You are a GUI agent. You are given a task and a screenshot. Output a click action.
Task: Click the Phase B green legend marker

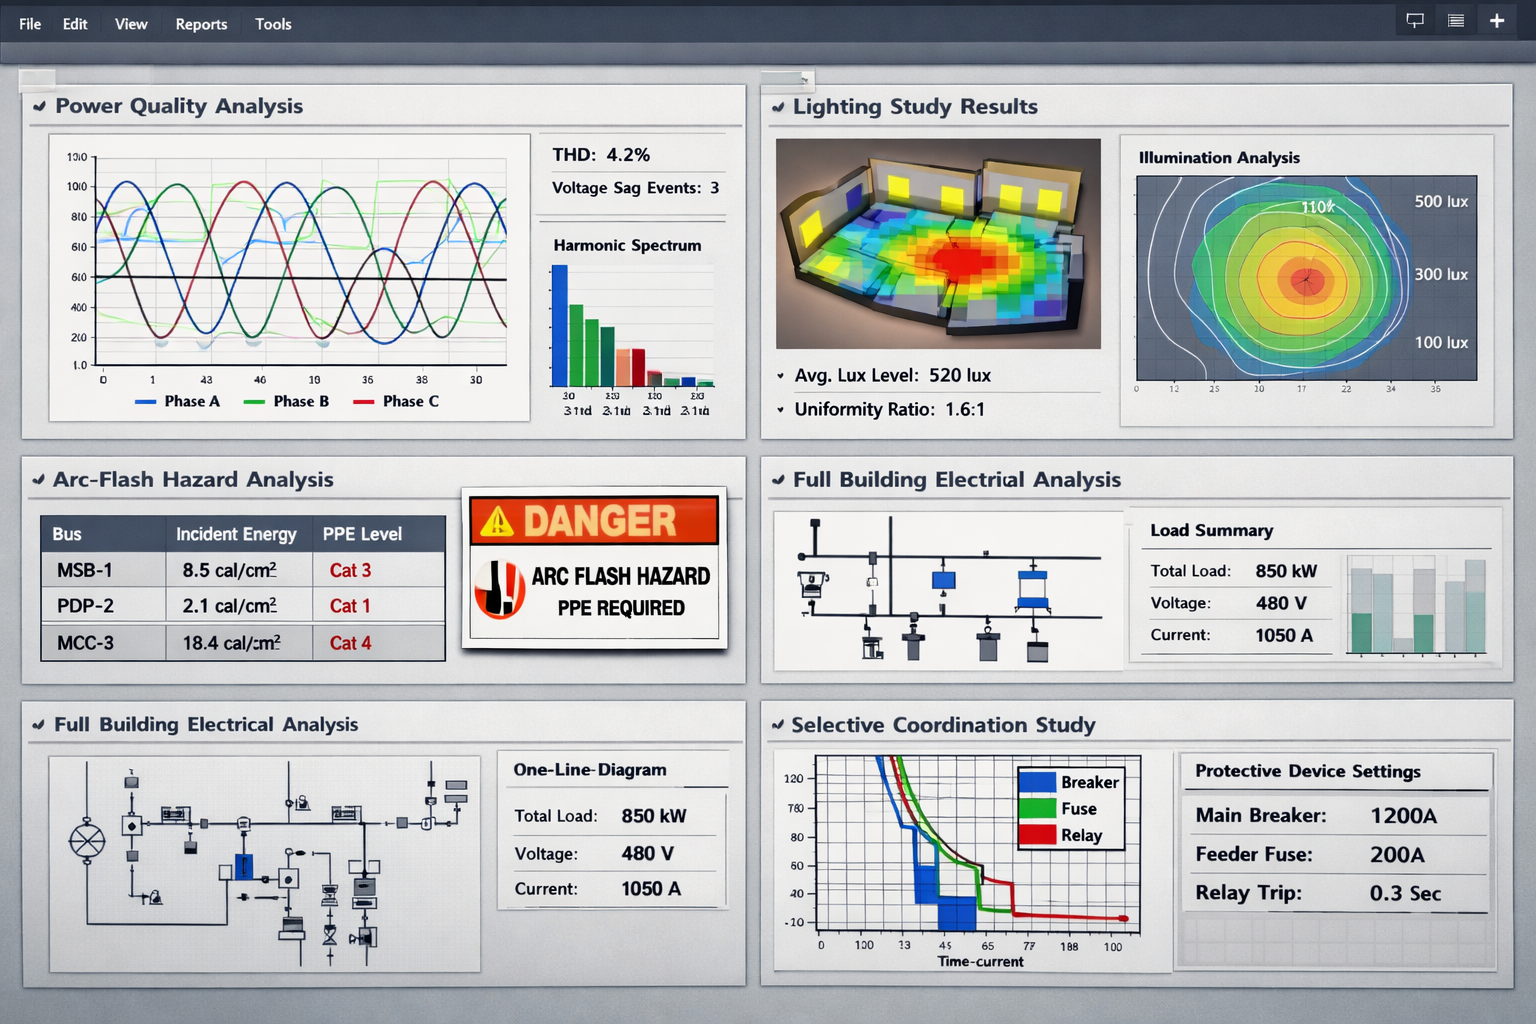coord(254,402)
